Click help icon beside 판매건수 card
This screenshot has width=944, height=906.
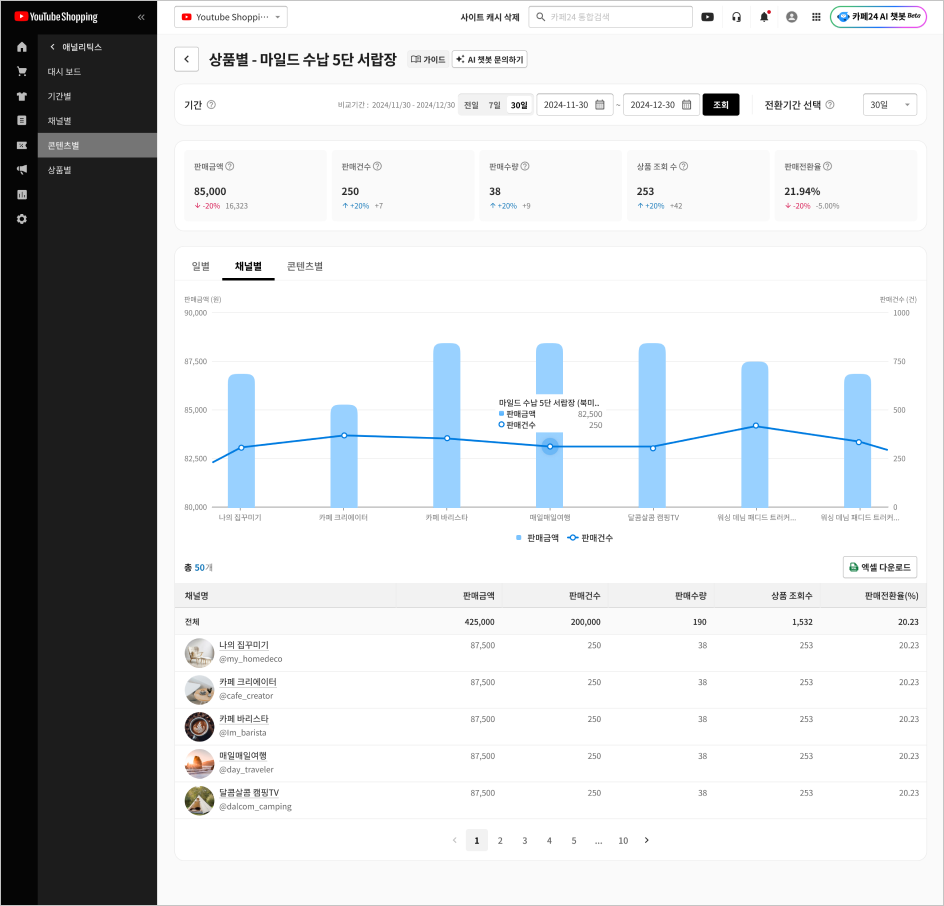pyautogui.click(x=377, y=166)
